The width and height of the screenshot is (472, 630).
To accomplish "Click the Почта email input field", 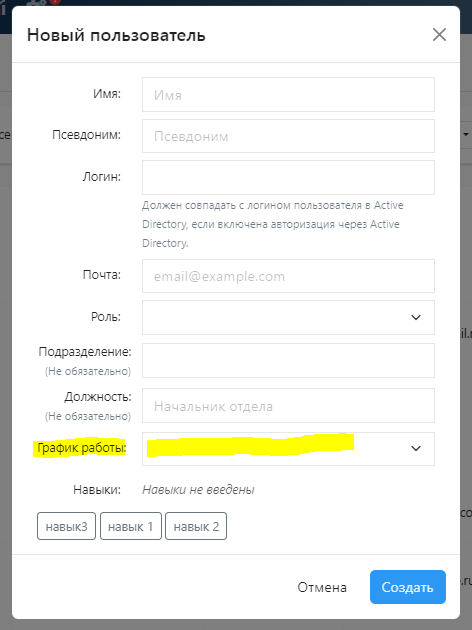I will click(288, 276).
